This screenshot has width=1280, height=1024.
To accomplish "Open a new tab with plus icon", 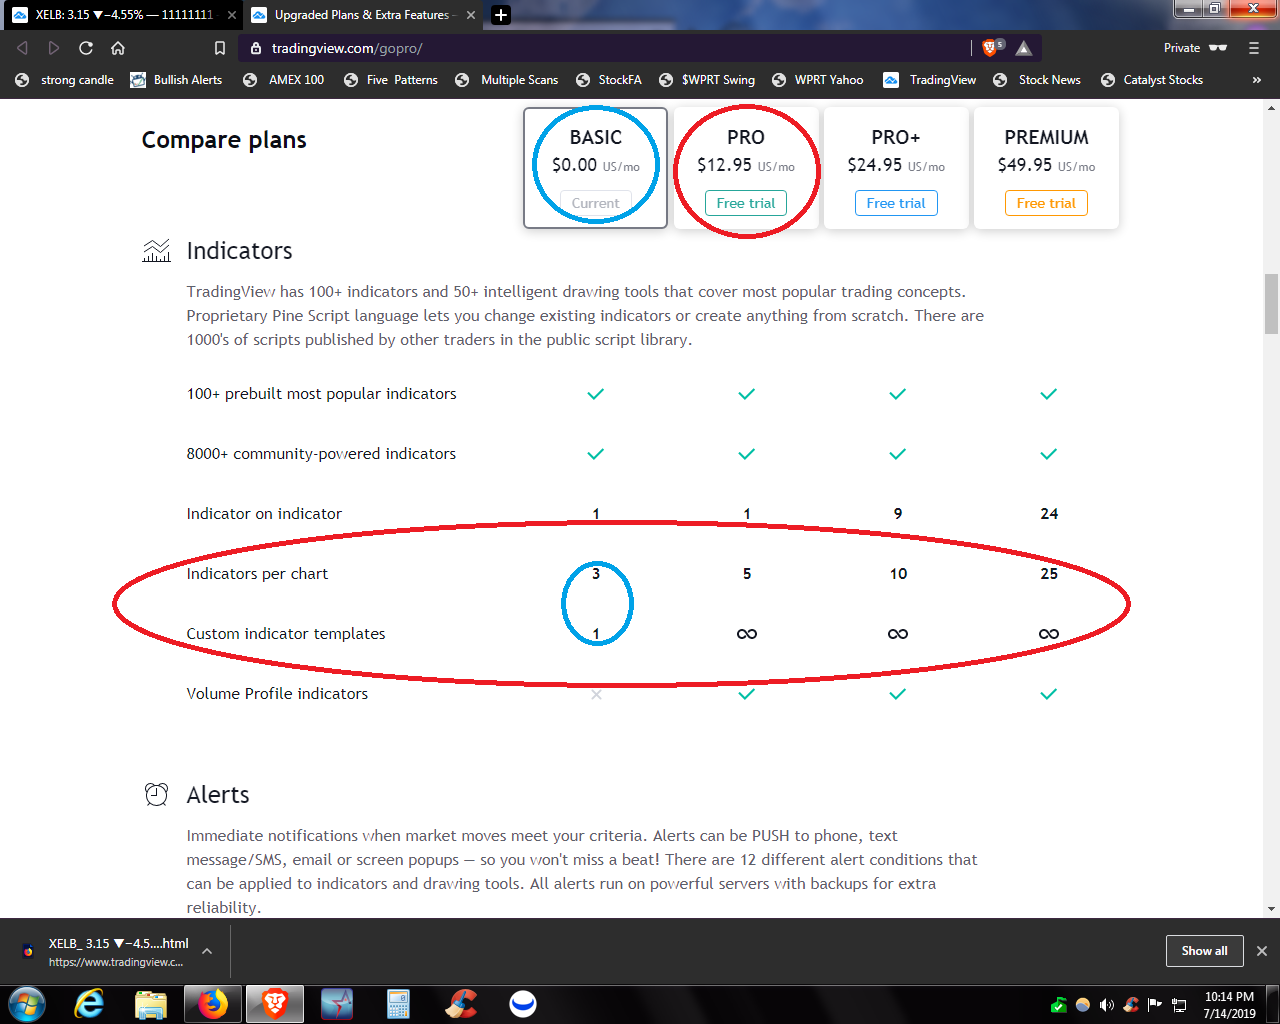I will tap(501, 15).
